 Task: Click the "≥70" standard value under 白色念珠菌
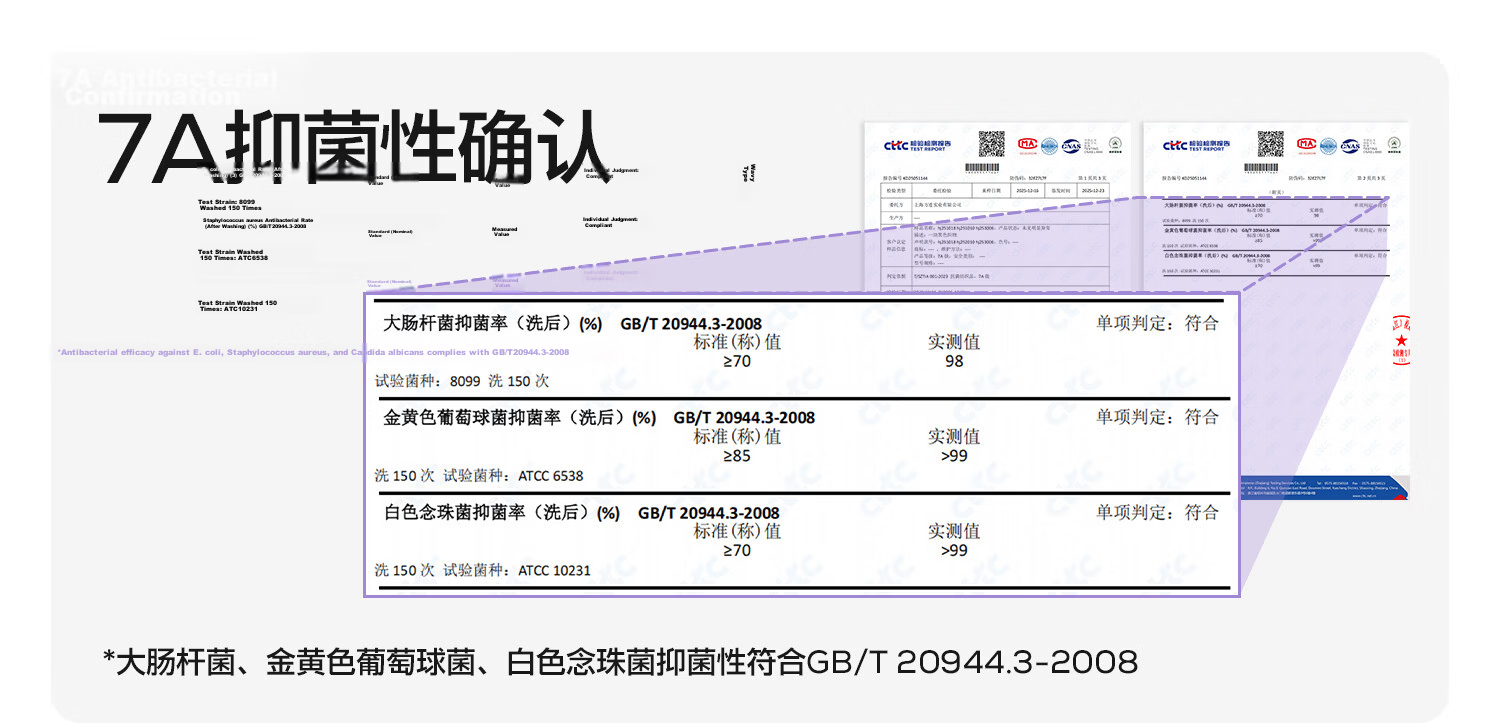pos(737,550)
